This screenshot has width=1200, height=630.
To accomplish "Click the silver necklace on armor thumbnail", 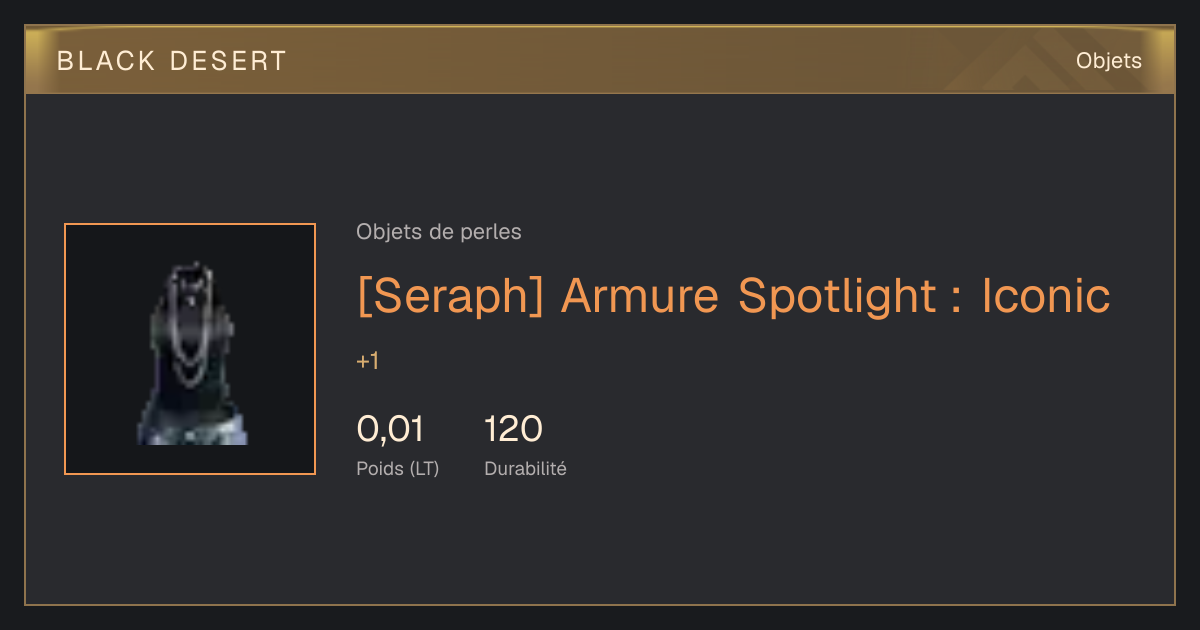I will pyautogui.click(x=191, y=325).
